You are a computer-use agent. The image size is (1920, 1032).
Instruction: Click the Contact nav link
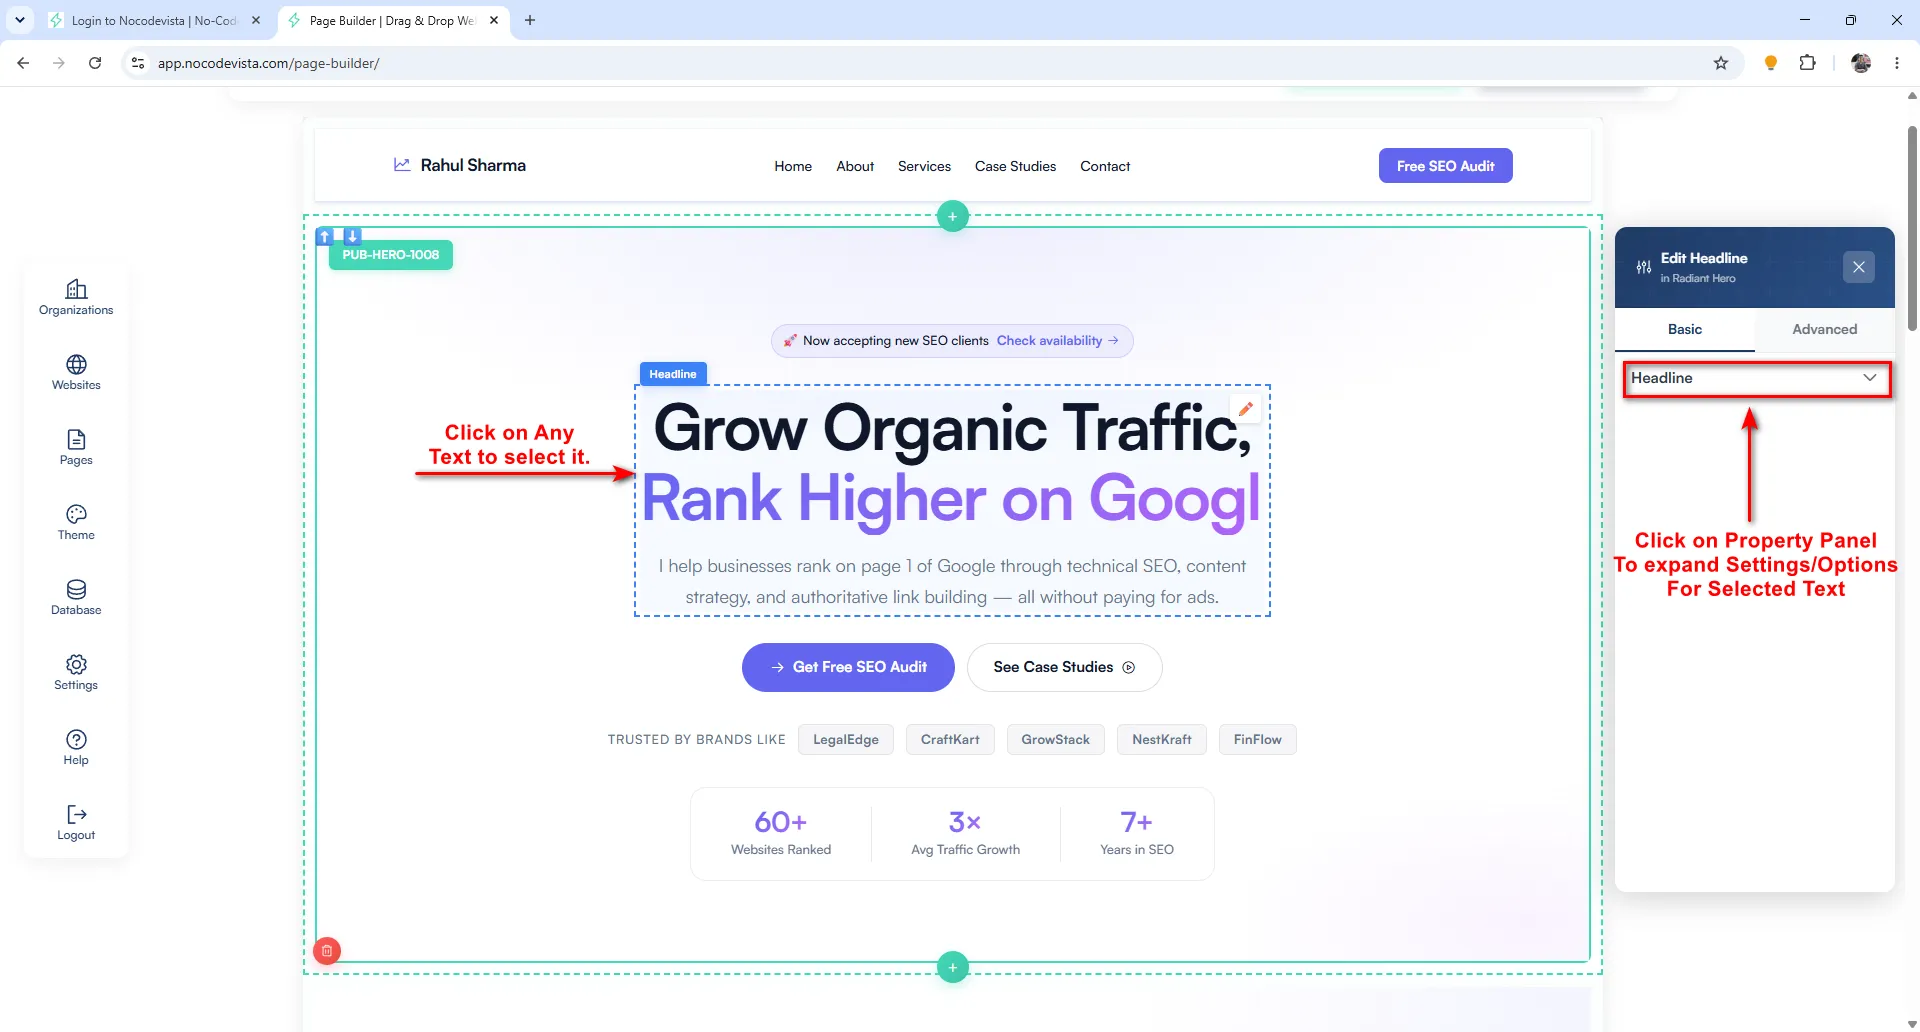1105,166
